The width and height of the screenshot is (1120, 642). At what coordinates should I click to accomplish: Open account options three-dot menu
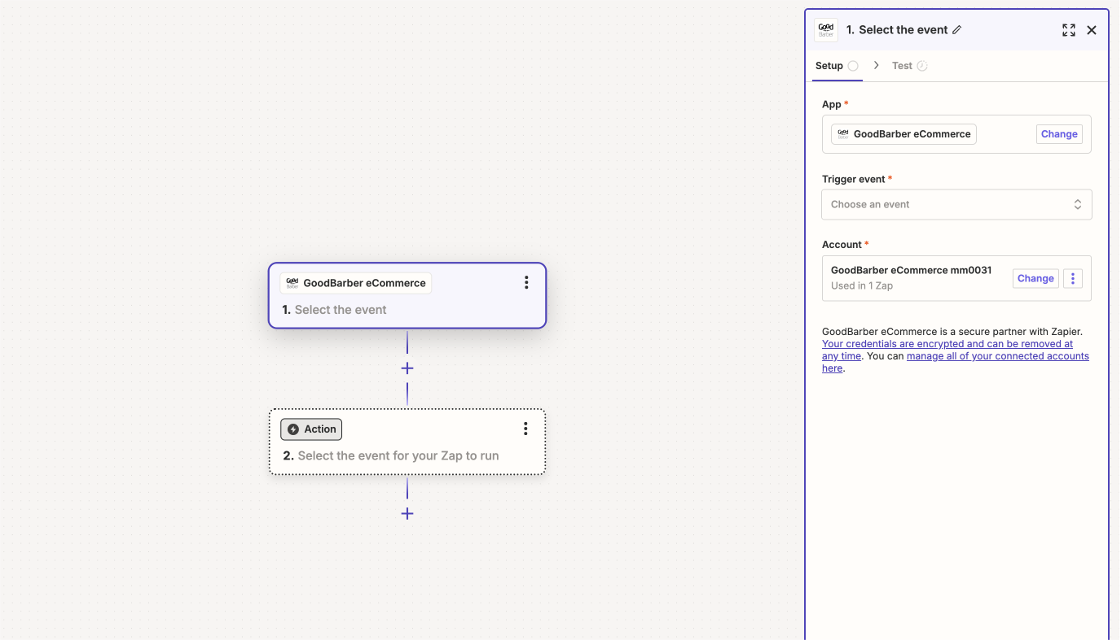coord(1072,278)
